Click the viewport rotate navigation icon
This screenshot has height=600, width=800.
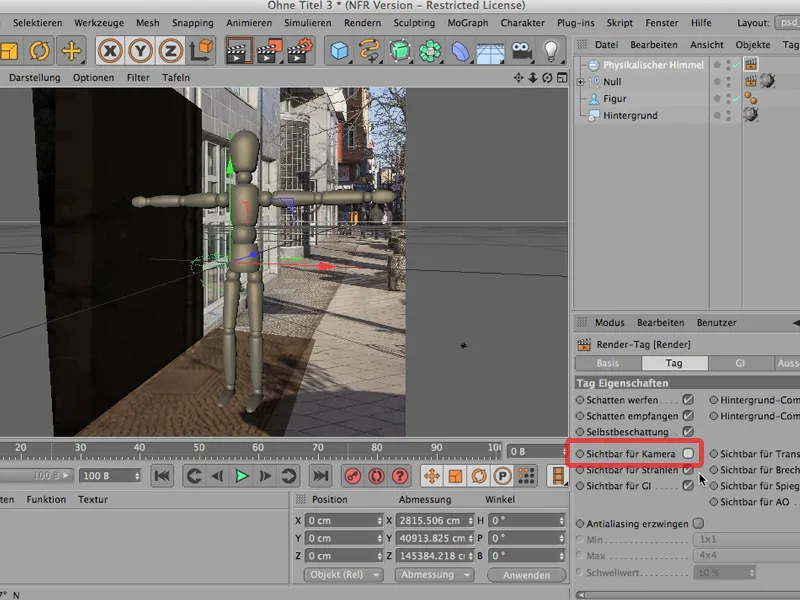click(547, 78)
